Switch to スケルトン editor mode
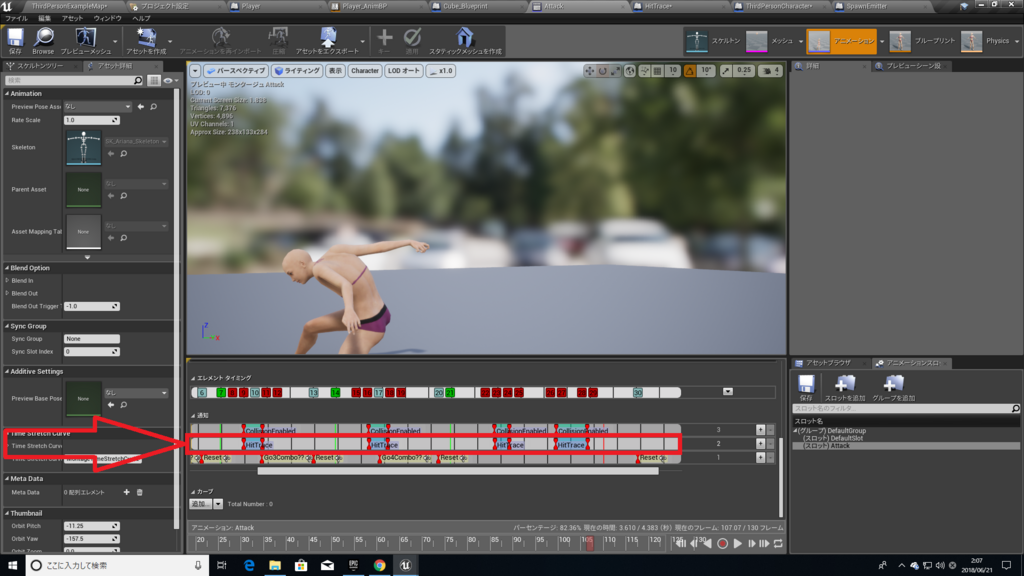The width and height of the screenshot is (1024, 576). 713,41
